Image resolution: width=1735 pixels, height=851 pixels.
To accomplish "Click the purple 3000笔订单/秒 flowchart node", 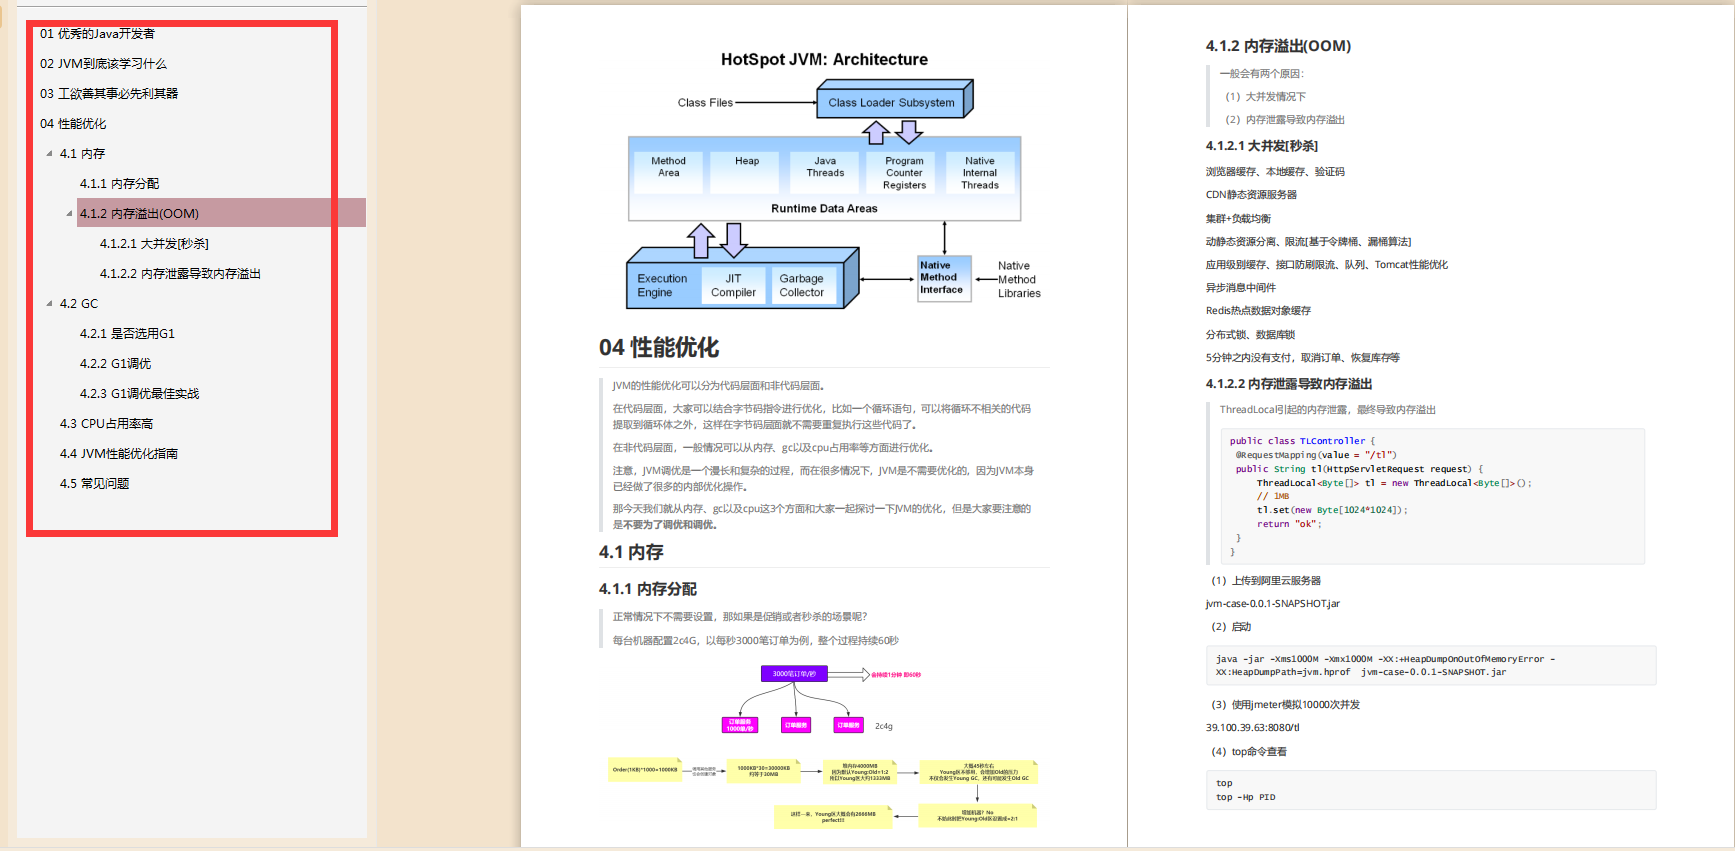I will 794,674.
